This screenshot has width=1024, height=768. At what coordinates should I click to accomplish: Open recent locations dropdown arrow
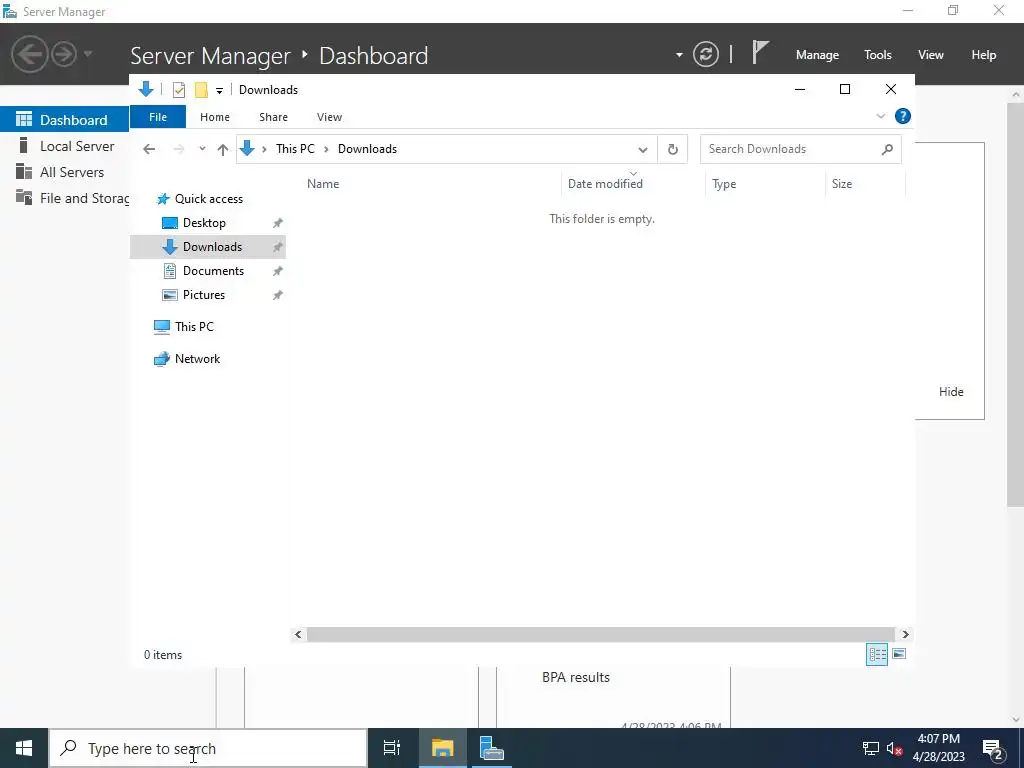click(202, 149)
